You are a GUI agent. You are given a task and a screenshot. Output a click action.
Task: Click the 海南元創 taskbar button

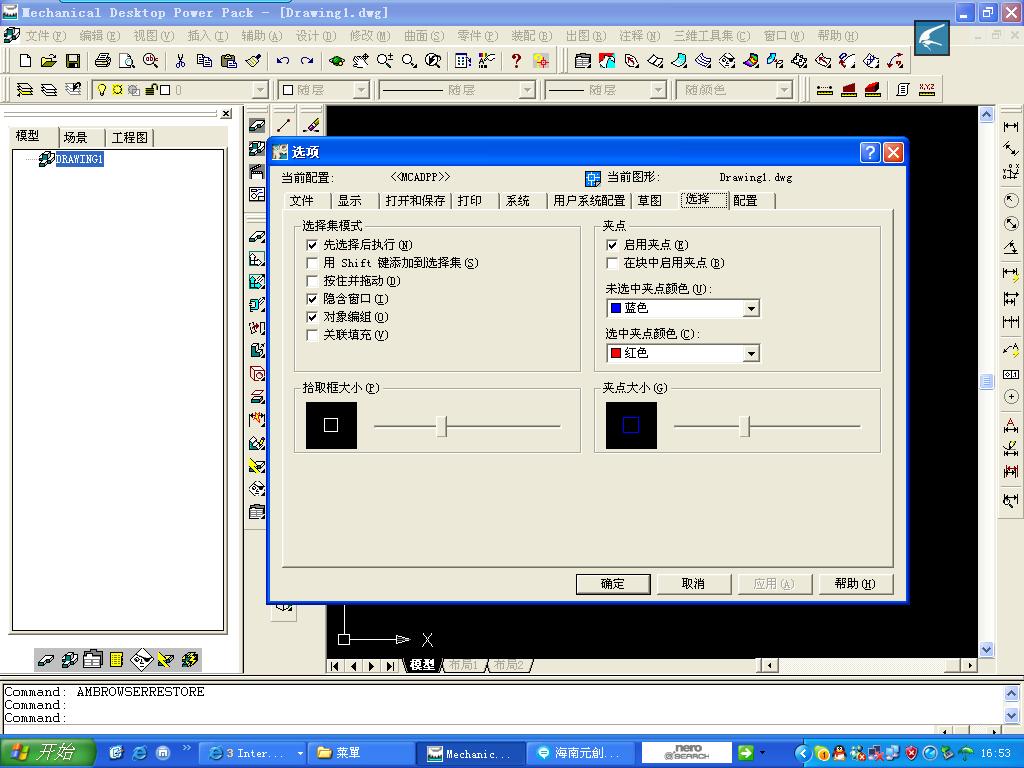pos(579,753)
